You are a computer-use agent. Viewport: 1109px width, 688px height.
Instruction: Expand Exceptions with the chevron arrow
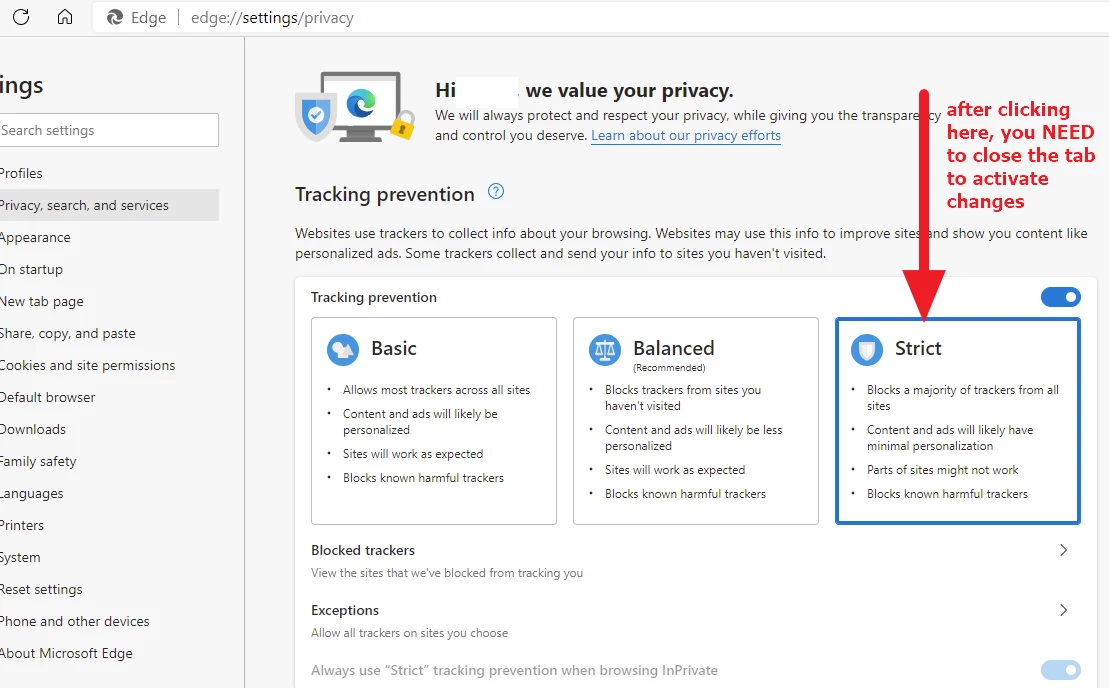(1063, 610)
